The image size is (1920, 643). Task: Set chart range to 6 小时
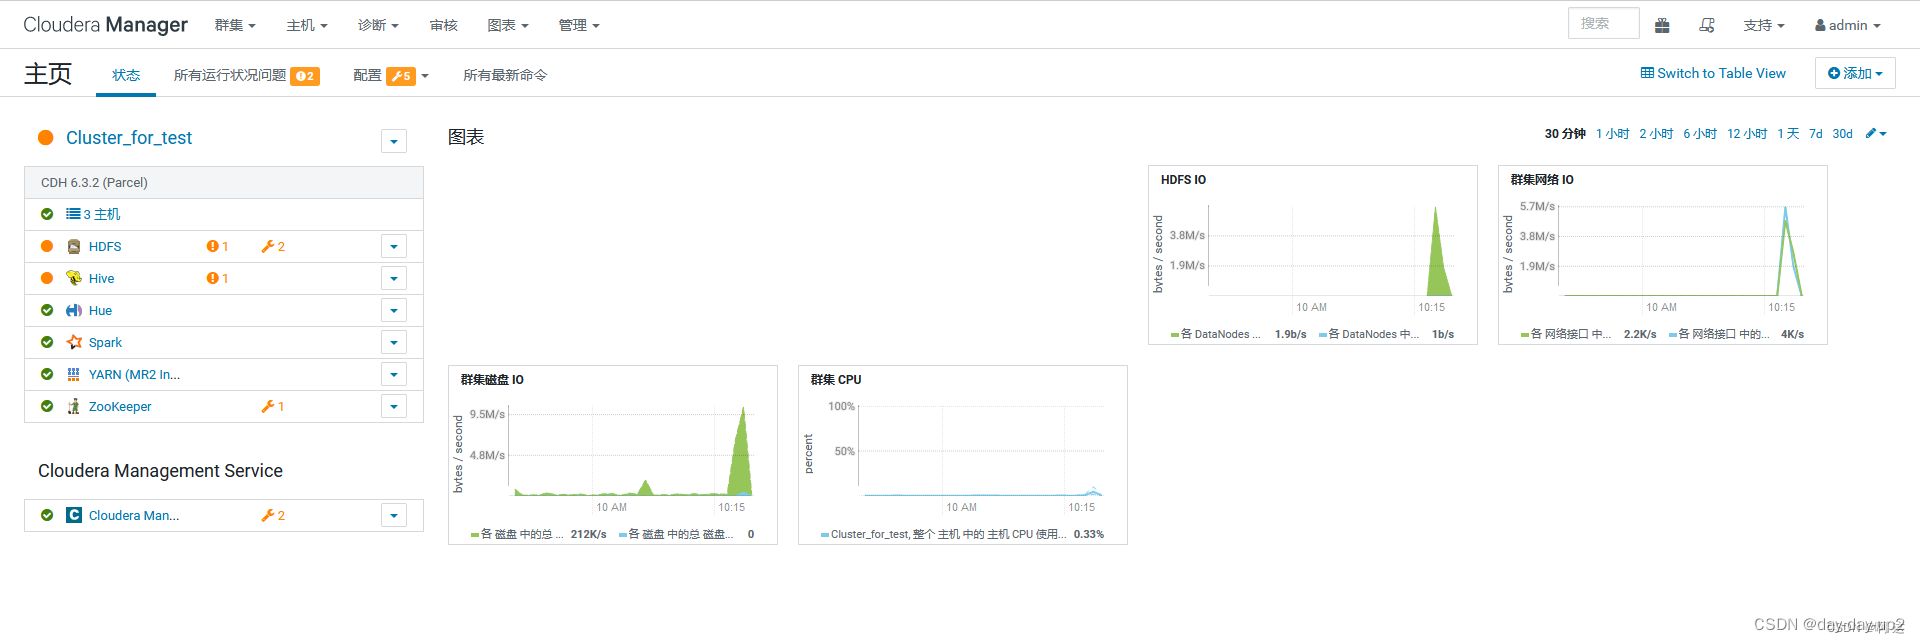tap(1700, 133)
